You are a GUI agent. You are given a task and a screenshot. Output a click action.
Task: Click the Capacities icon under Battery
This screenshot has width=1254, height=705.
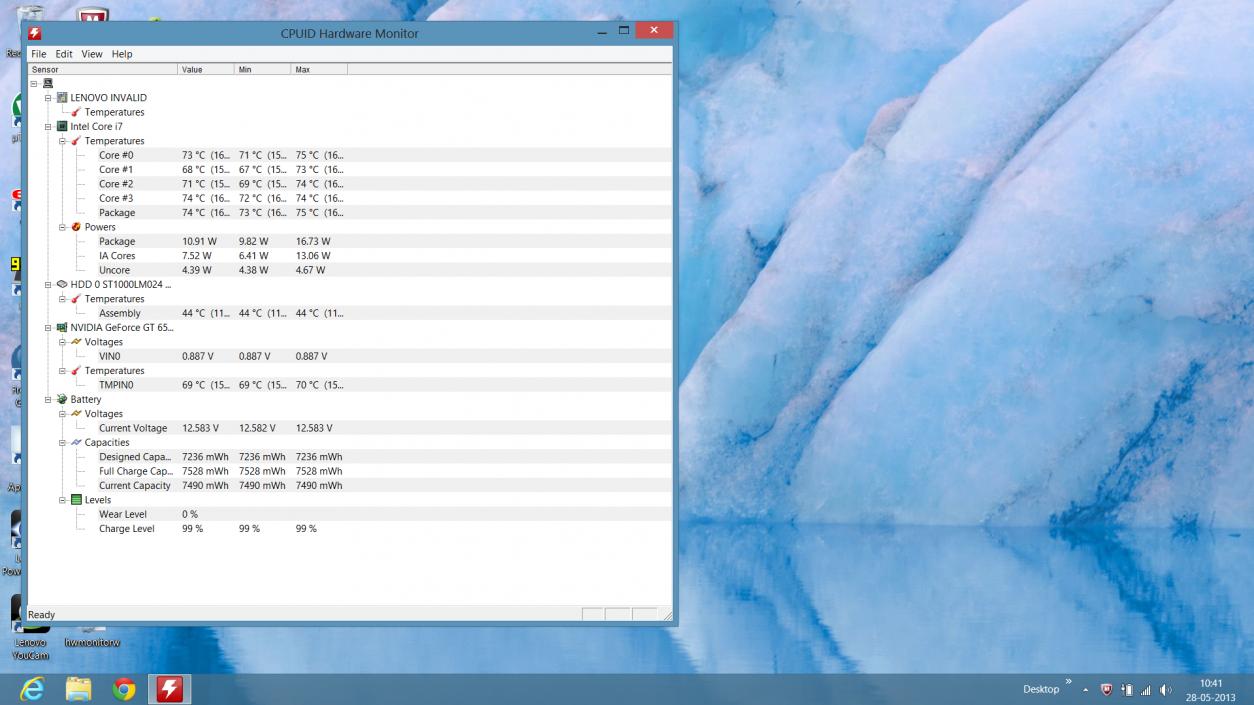click(x=76, y=442)
